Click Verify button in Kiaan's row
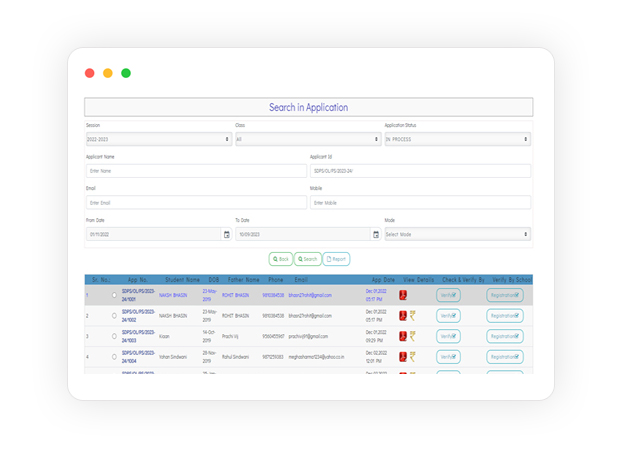Image resolution: width=622 pixels, height=450 pixels. (x=448, y=337)
